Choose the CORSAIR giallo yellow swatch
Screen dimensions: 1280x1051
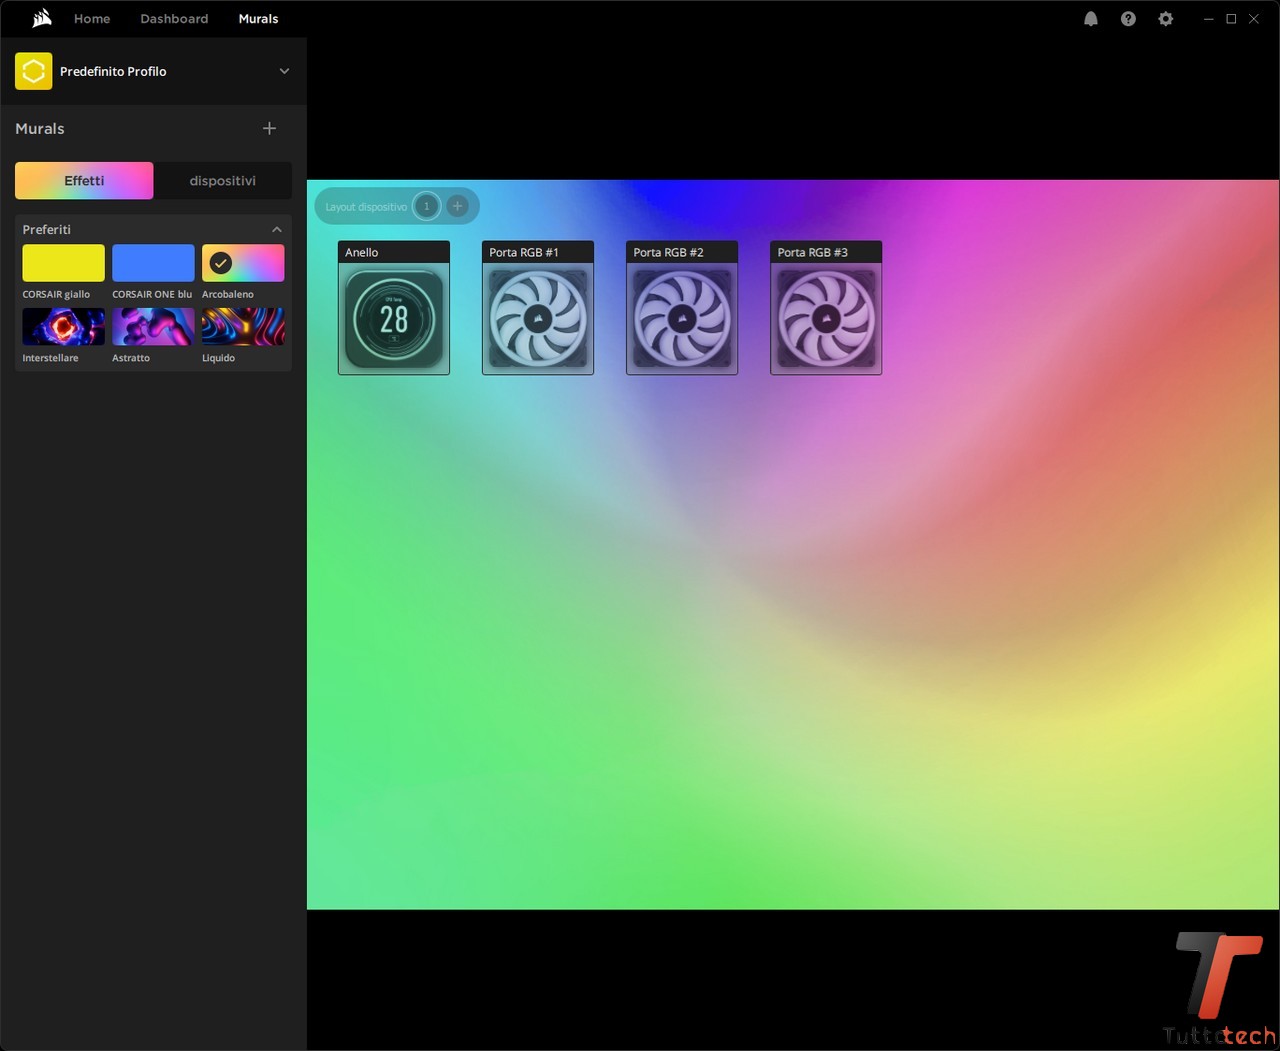(x=63, y=263)
